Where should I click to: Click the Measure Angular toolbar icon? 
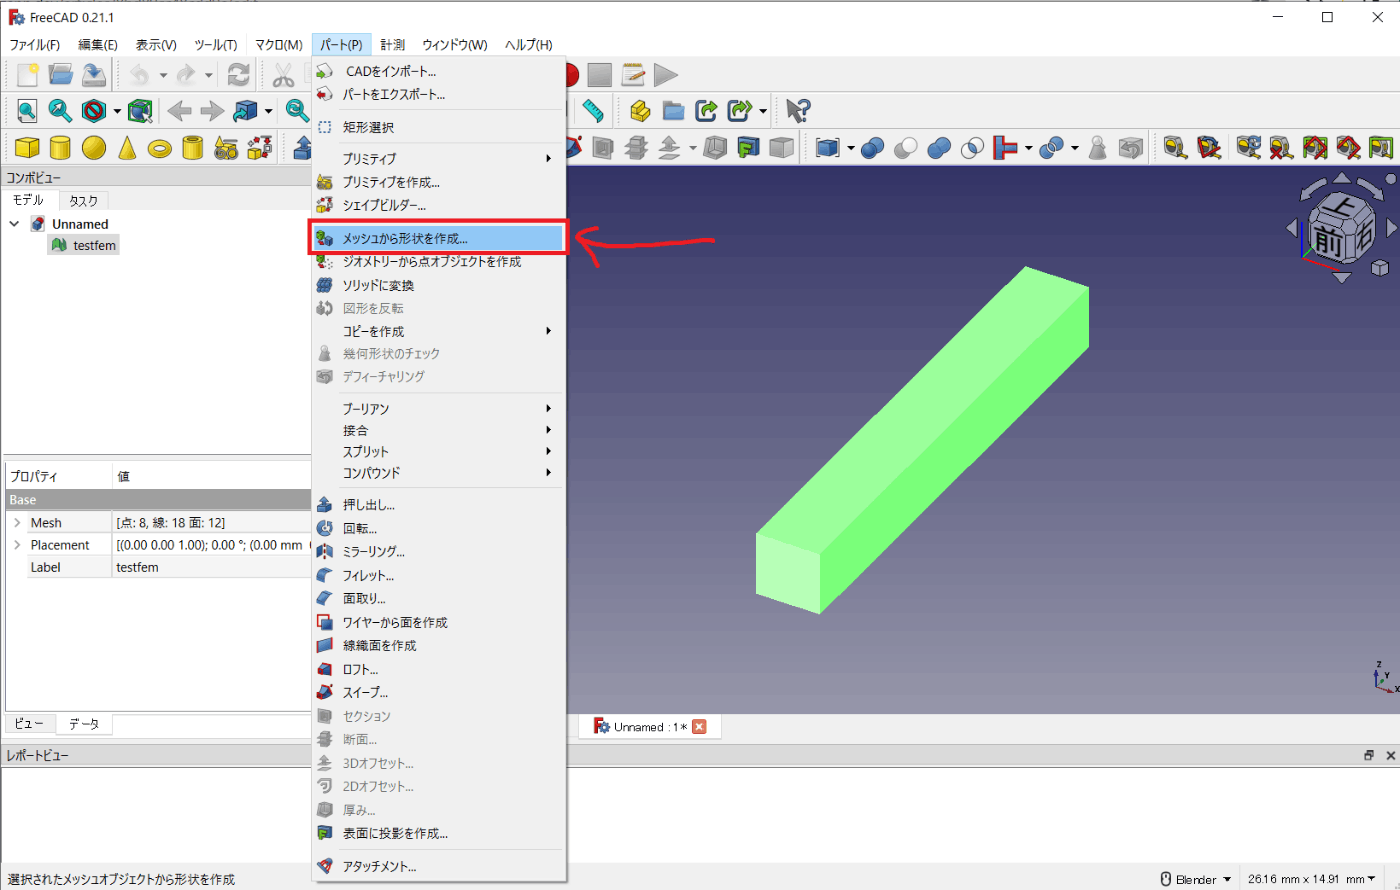tap(1208, 148)
